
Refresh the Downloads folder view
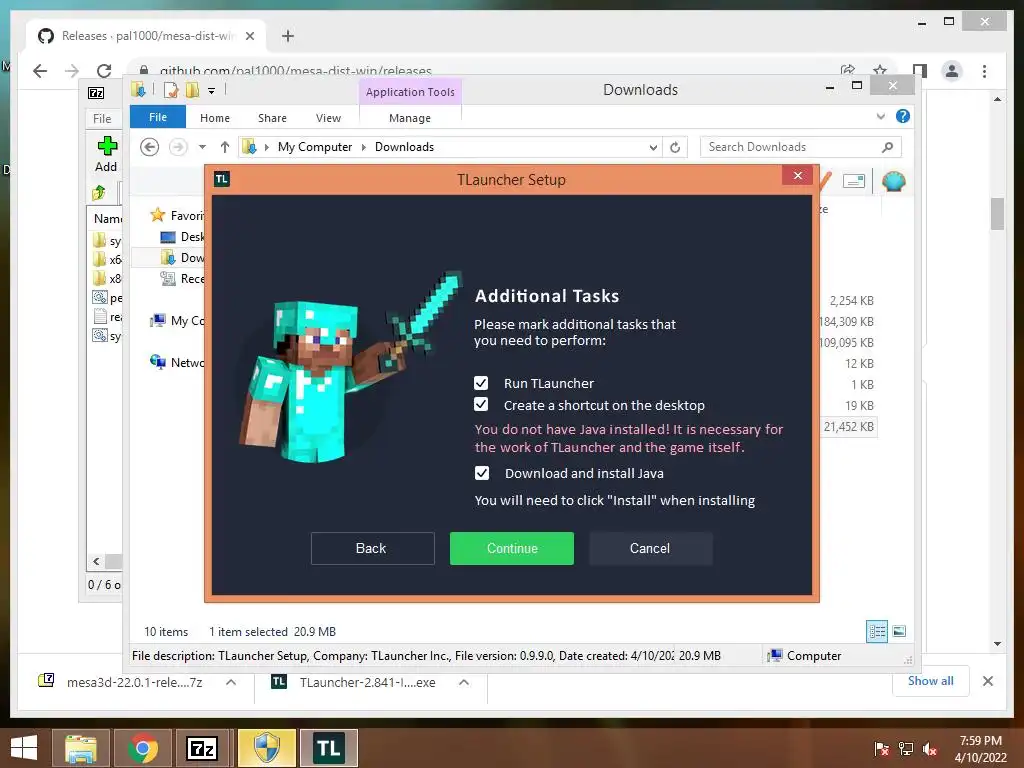(675, 148)
